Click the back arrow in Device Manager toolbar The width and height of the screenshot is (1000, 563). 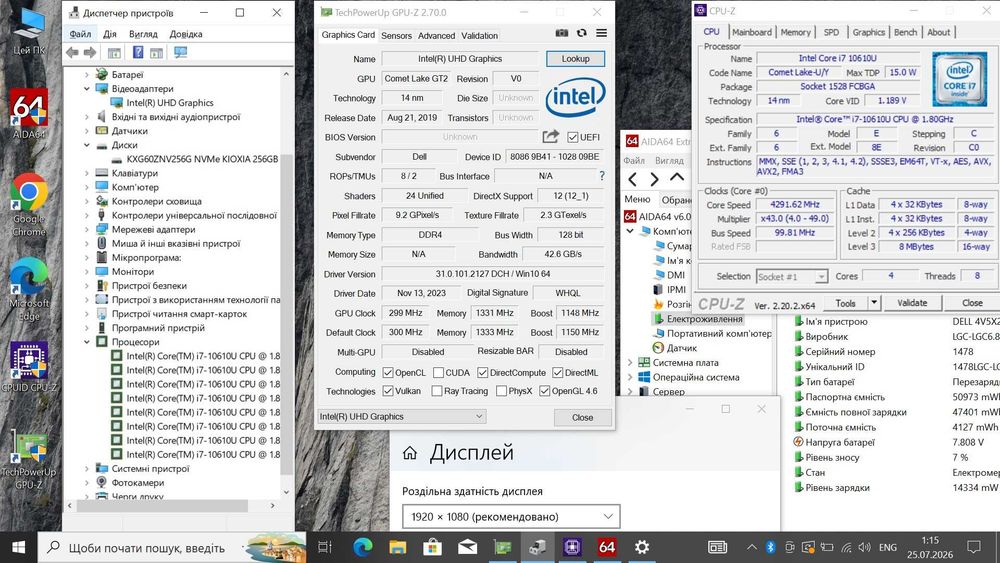(x=72, y=53)
